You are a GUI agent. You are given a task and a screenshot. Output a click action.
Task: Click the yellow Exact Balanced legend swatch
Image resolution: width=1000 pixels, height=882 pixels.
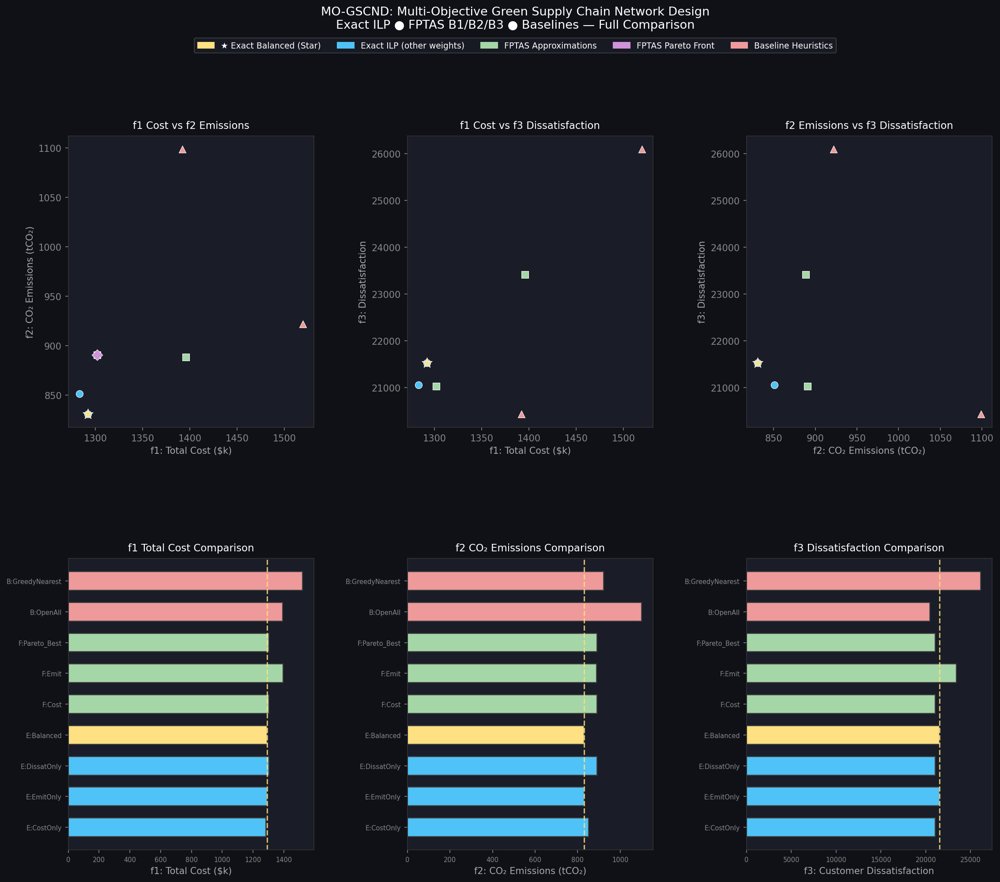(x=206, y=45)
